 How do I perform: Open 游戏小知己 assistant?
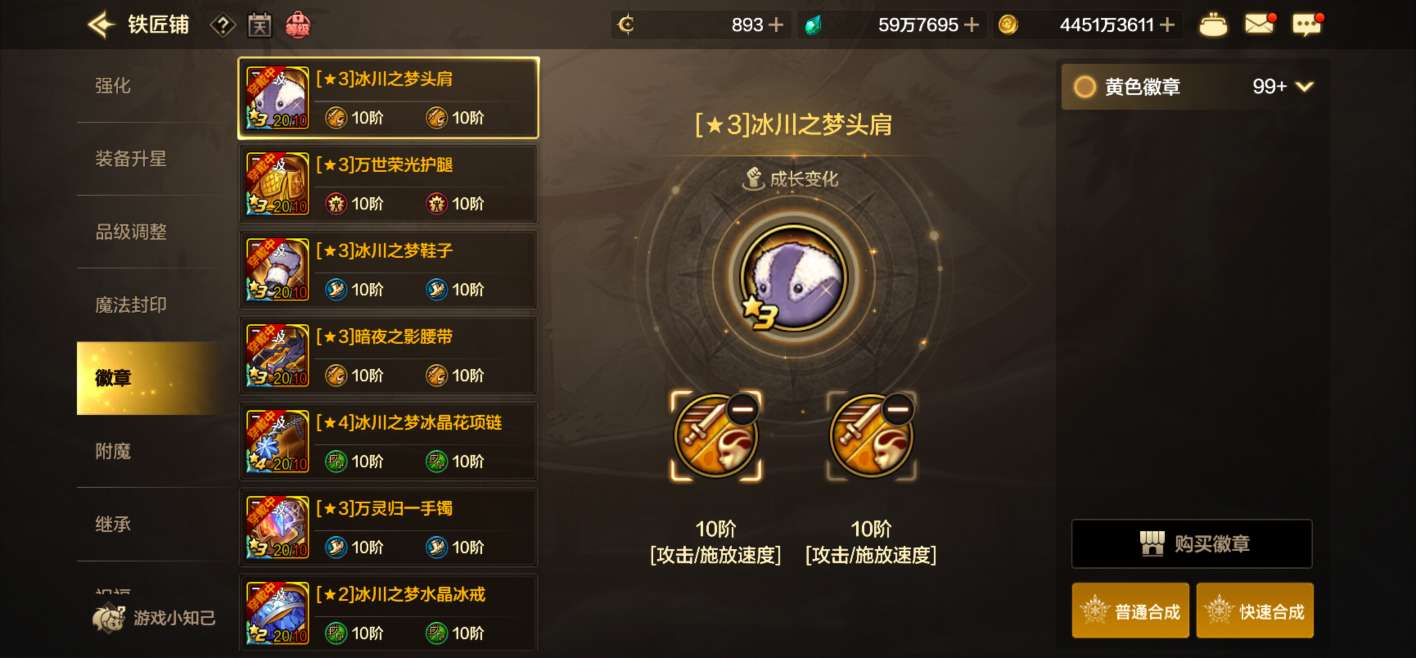point(154,618)
